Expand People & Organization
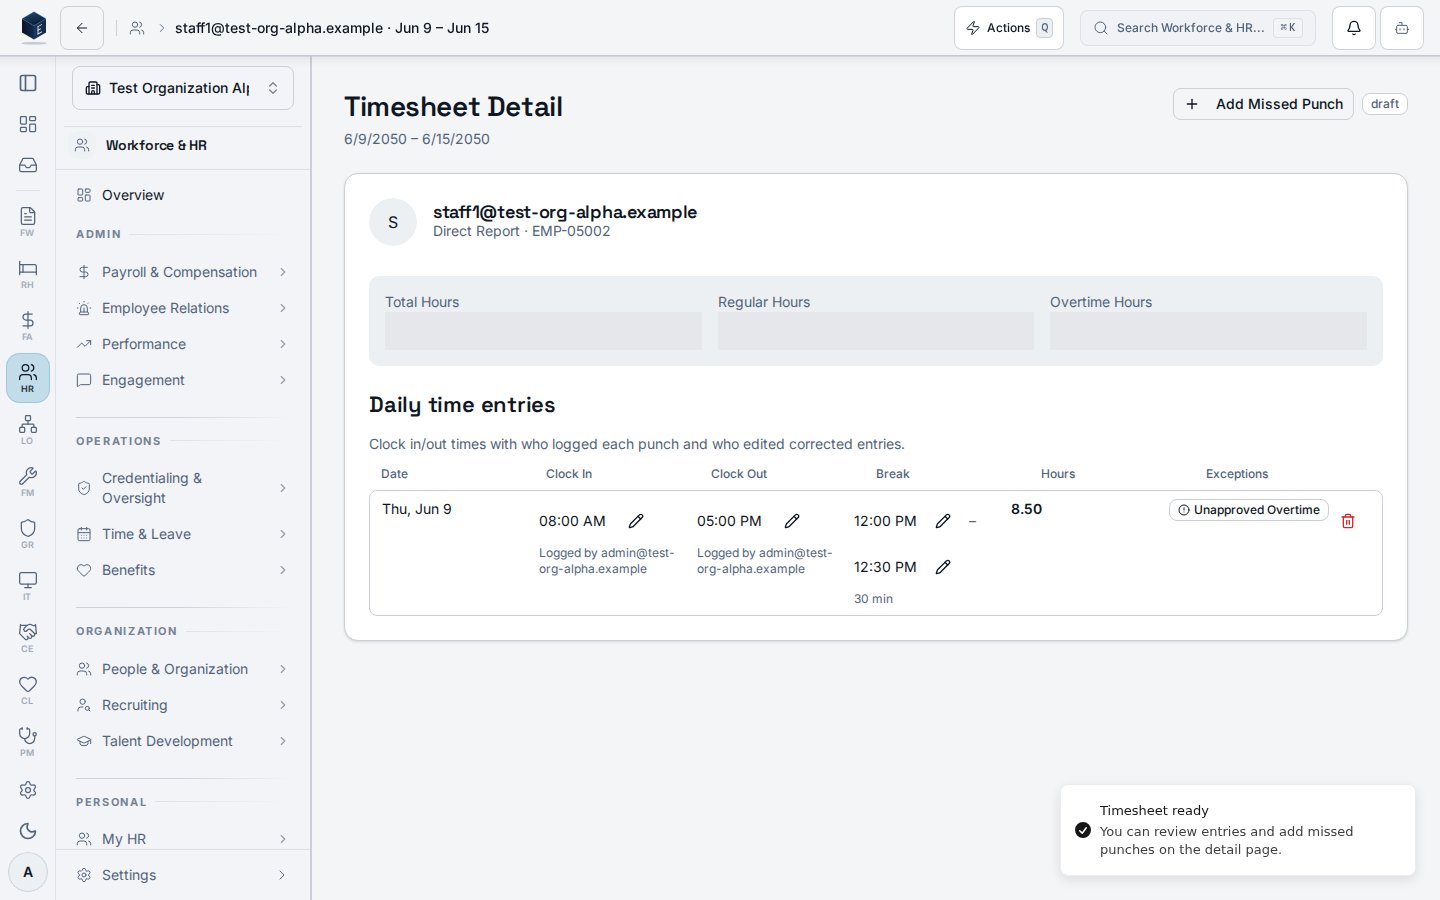Image resolution: width=1440 pixels, height=900 pixels. point(183,669)
